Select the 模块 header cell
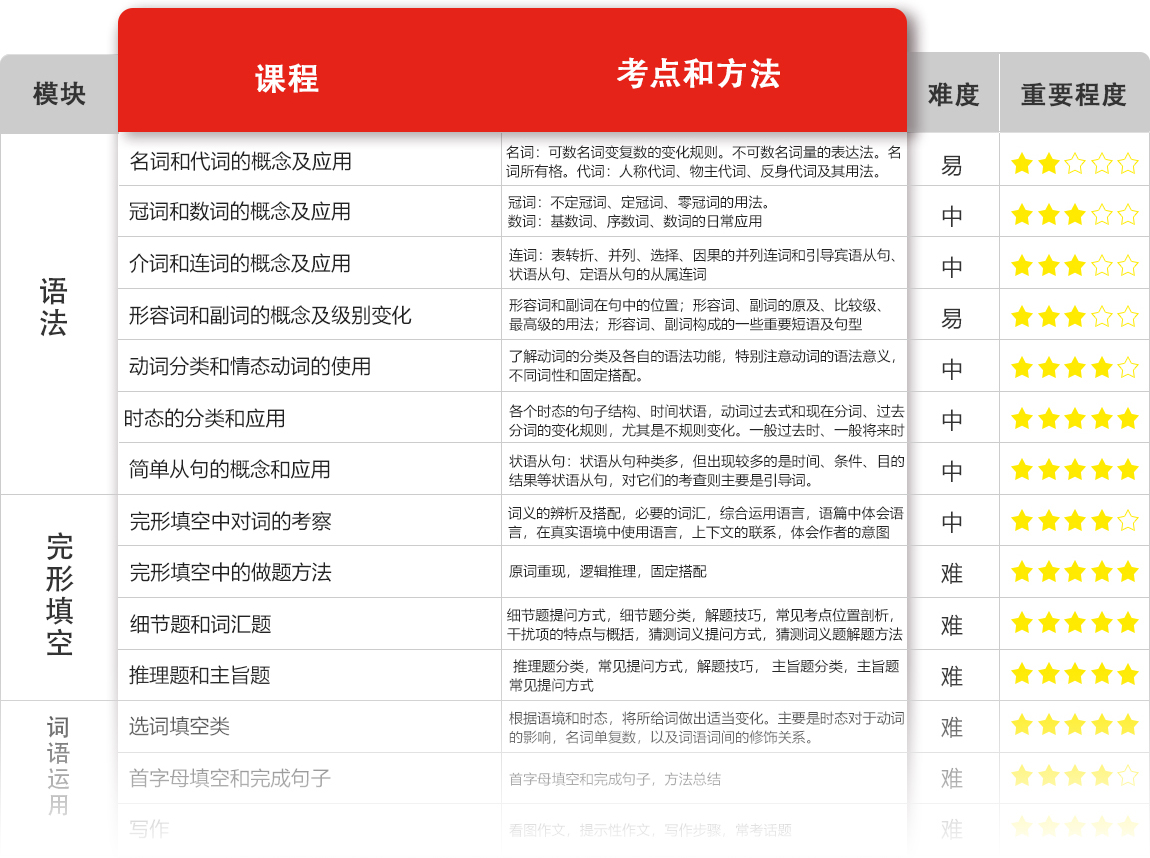 [x=59, y=95]
